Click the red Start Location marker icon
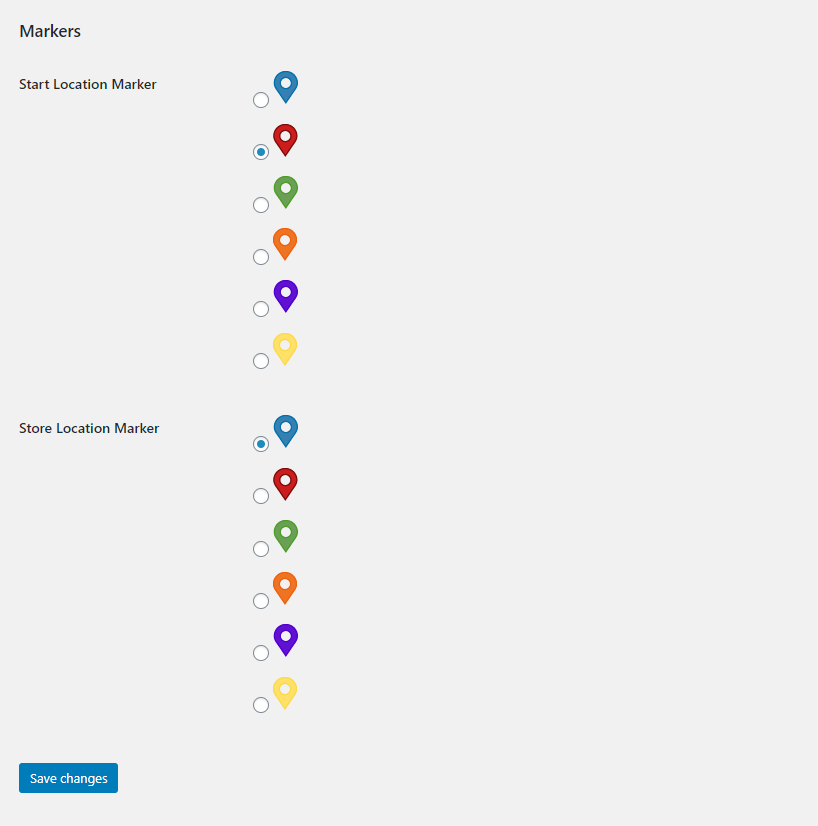The width and height of the screenshot is (818, 826). (285, 140)
